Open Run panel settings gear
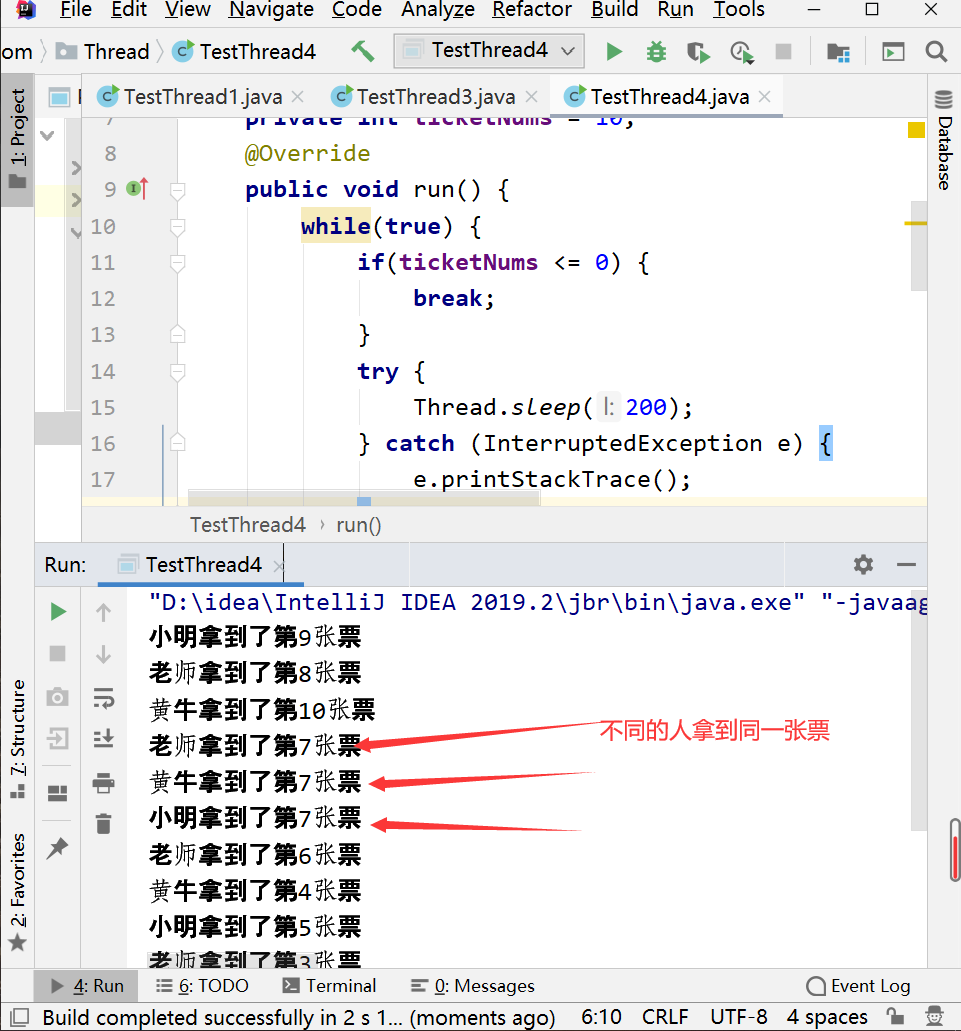Screen dimensions: 961x1031 point(863,564)
